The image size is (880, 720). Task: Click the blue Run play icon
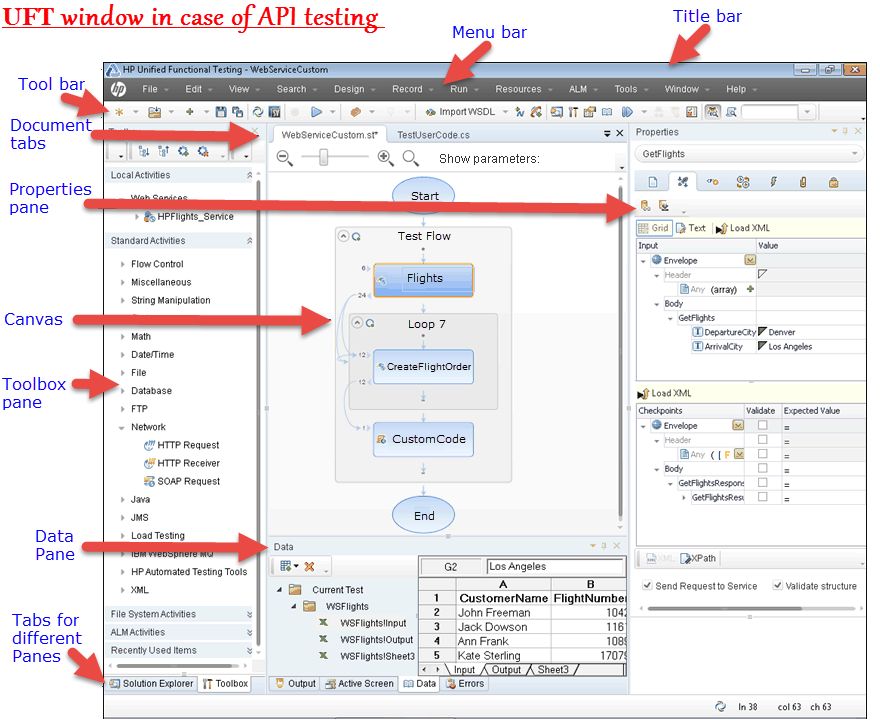pos(317,112)
